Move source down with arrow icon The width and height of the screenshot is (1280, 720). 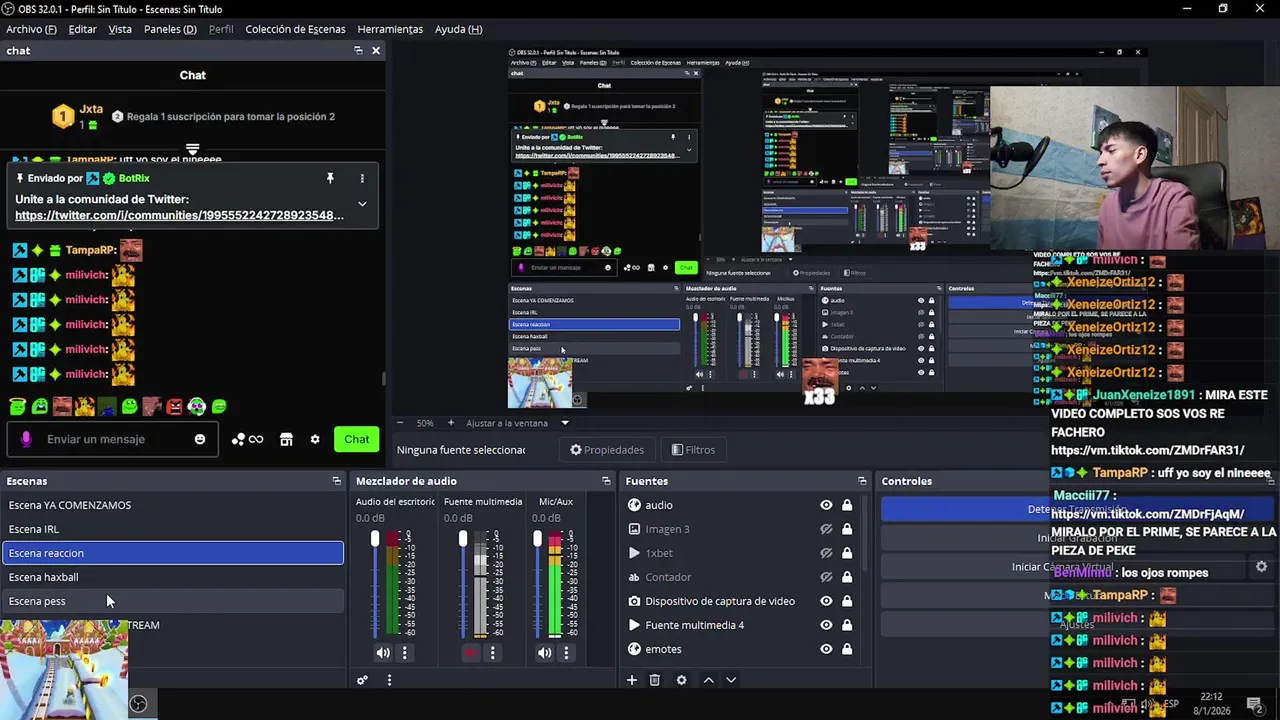(731, 680)
